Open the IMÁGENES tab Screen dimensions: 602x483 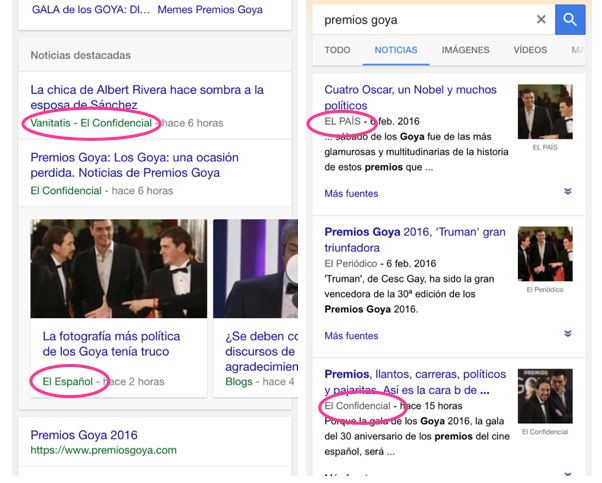(x=465, y=50)
